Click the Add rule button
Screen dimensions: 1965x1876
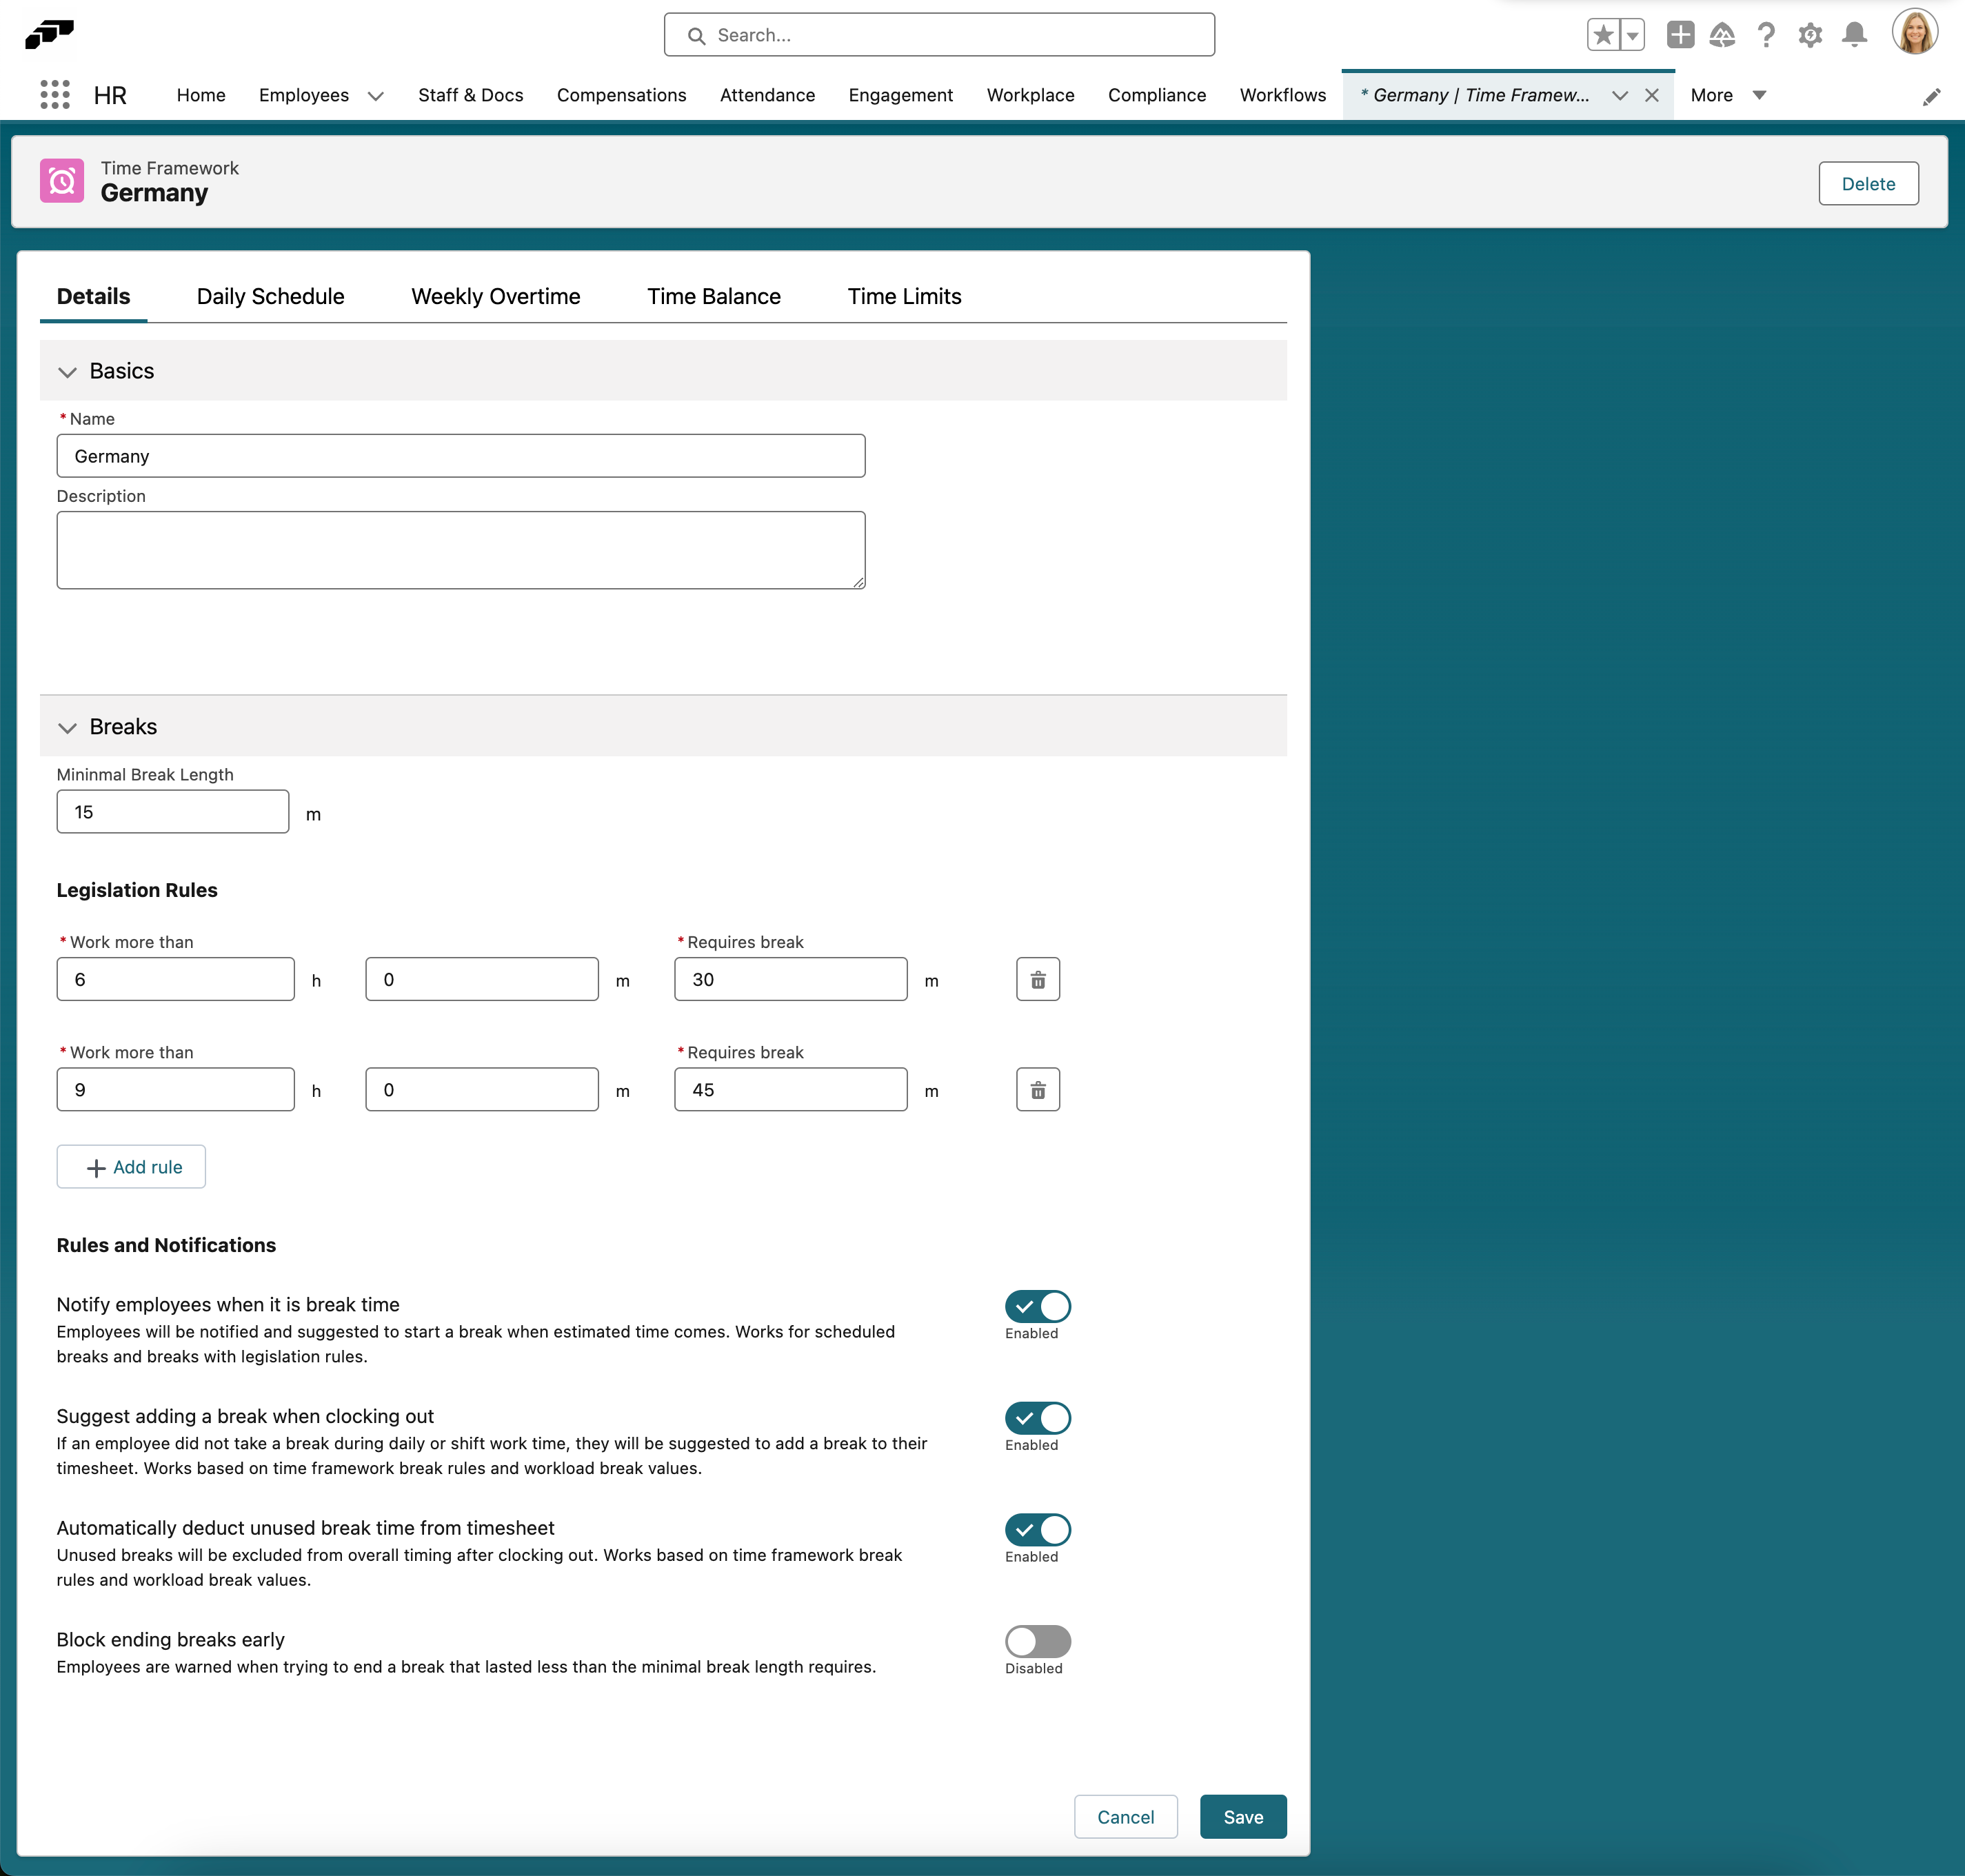tap(131, 1166)
